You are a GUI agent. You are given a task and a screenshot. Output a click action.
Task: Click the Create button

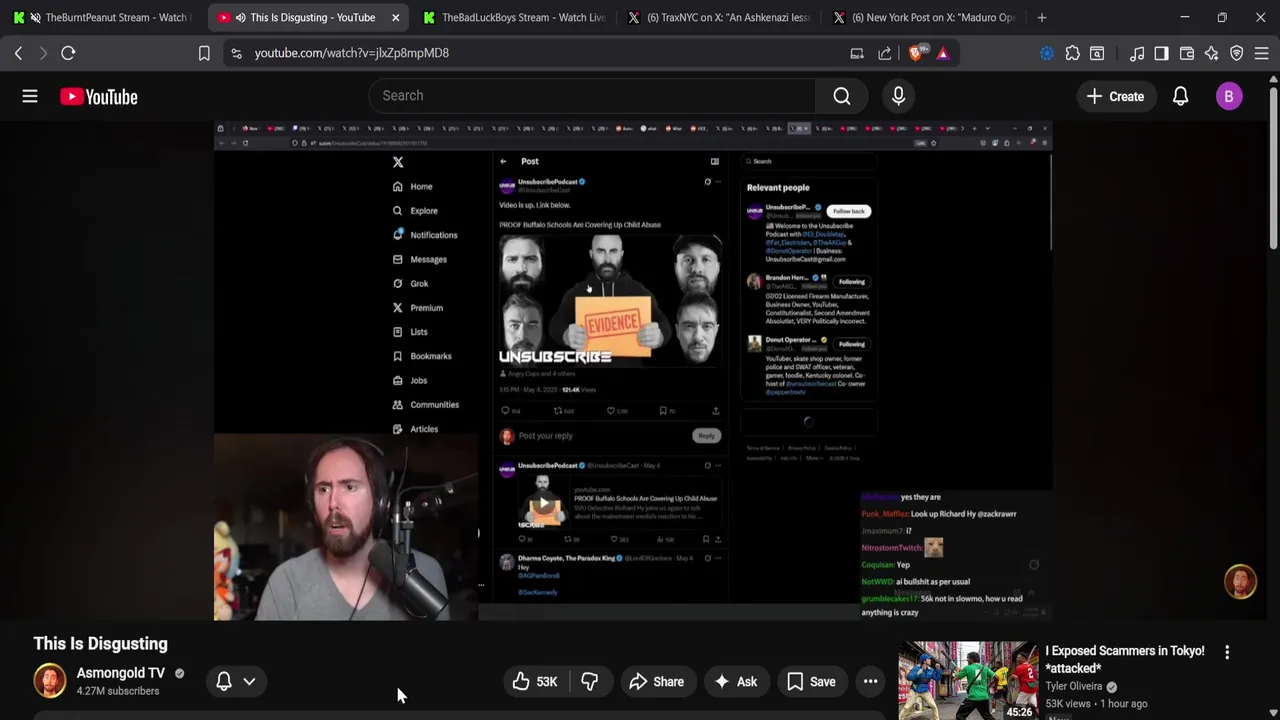[x=1115, y=96]
